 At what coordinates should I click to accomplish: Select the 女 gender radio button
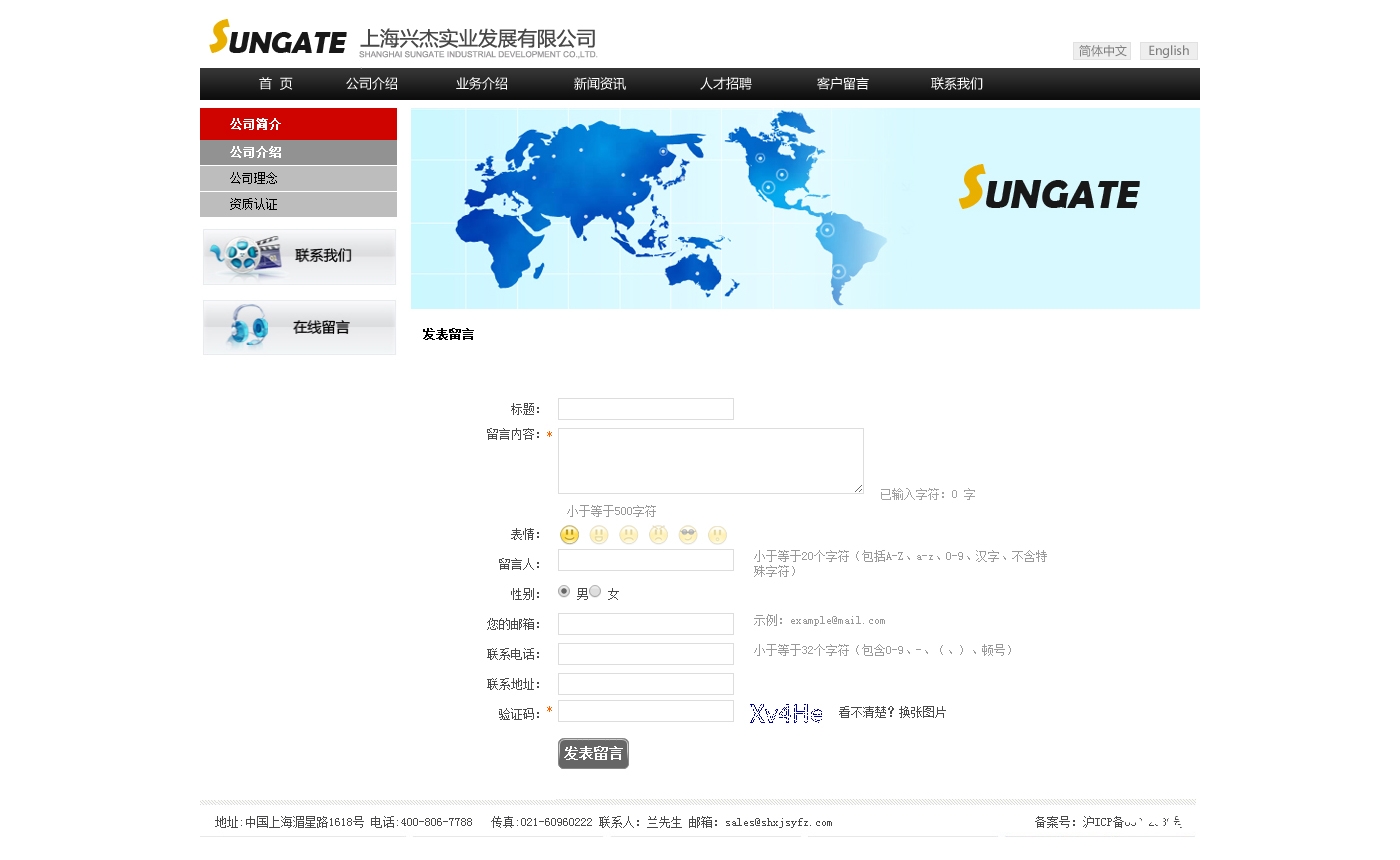pos(595,591)
